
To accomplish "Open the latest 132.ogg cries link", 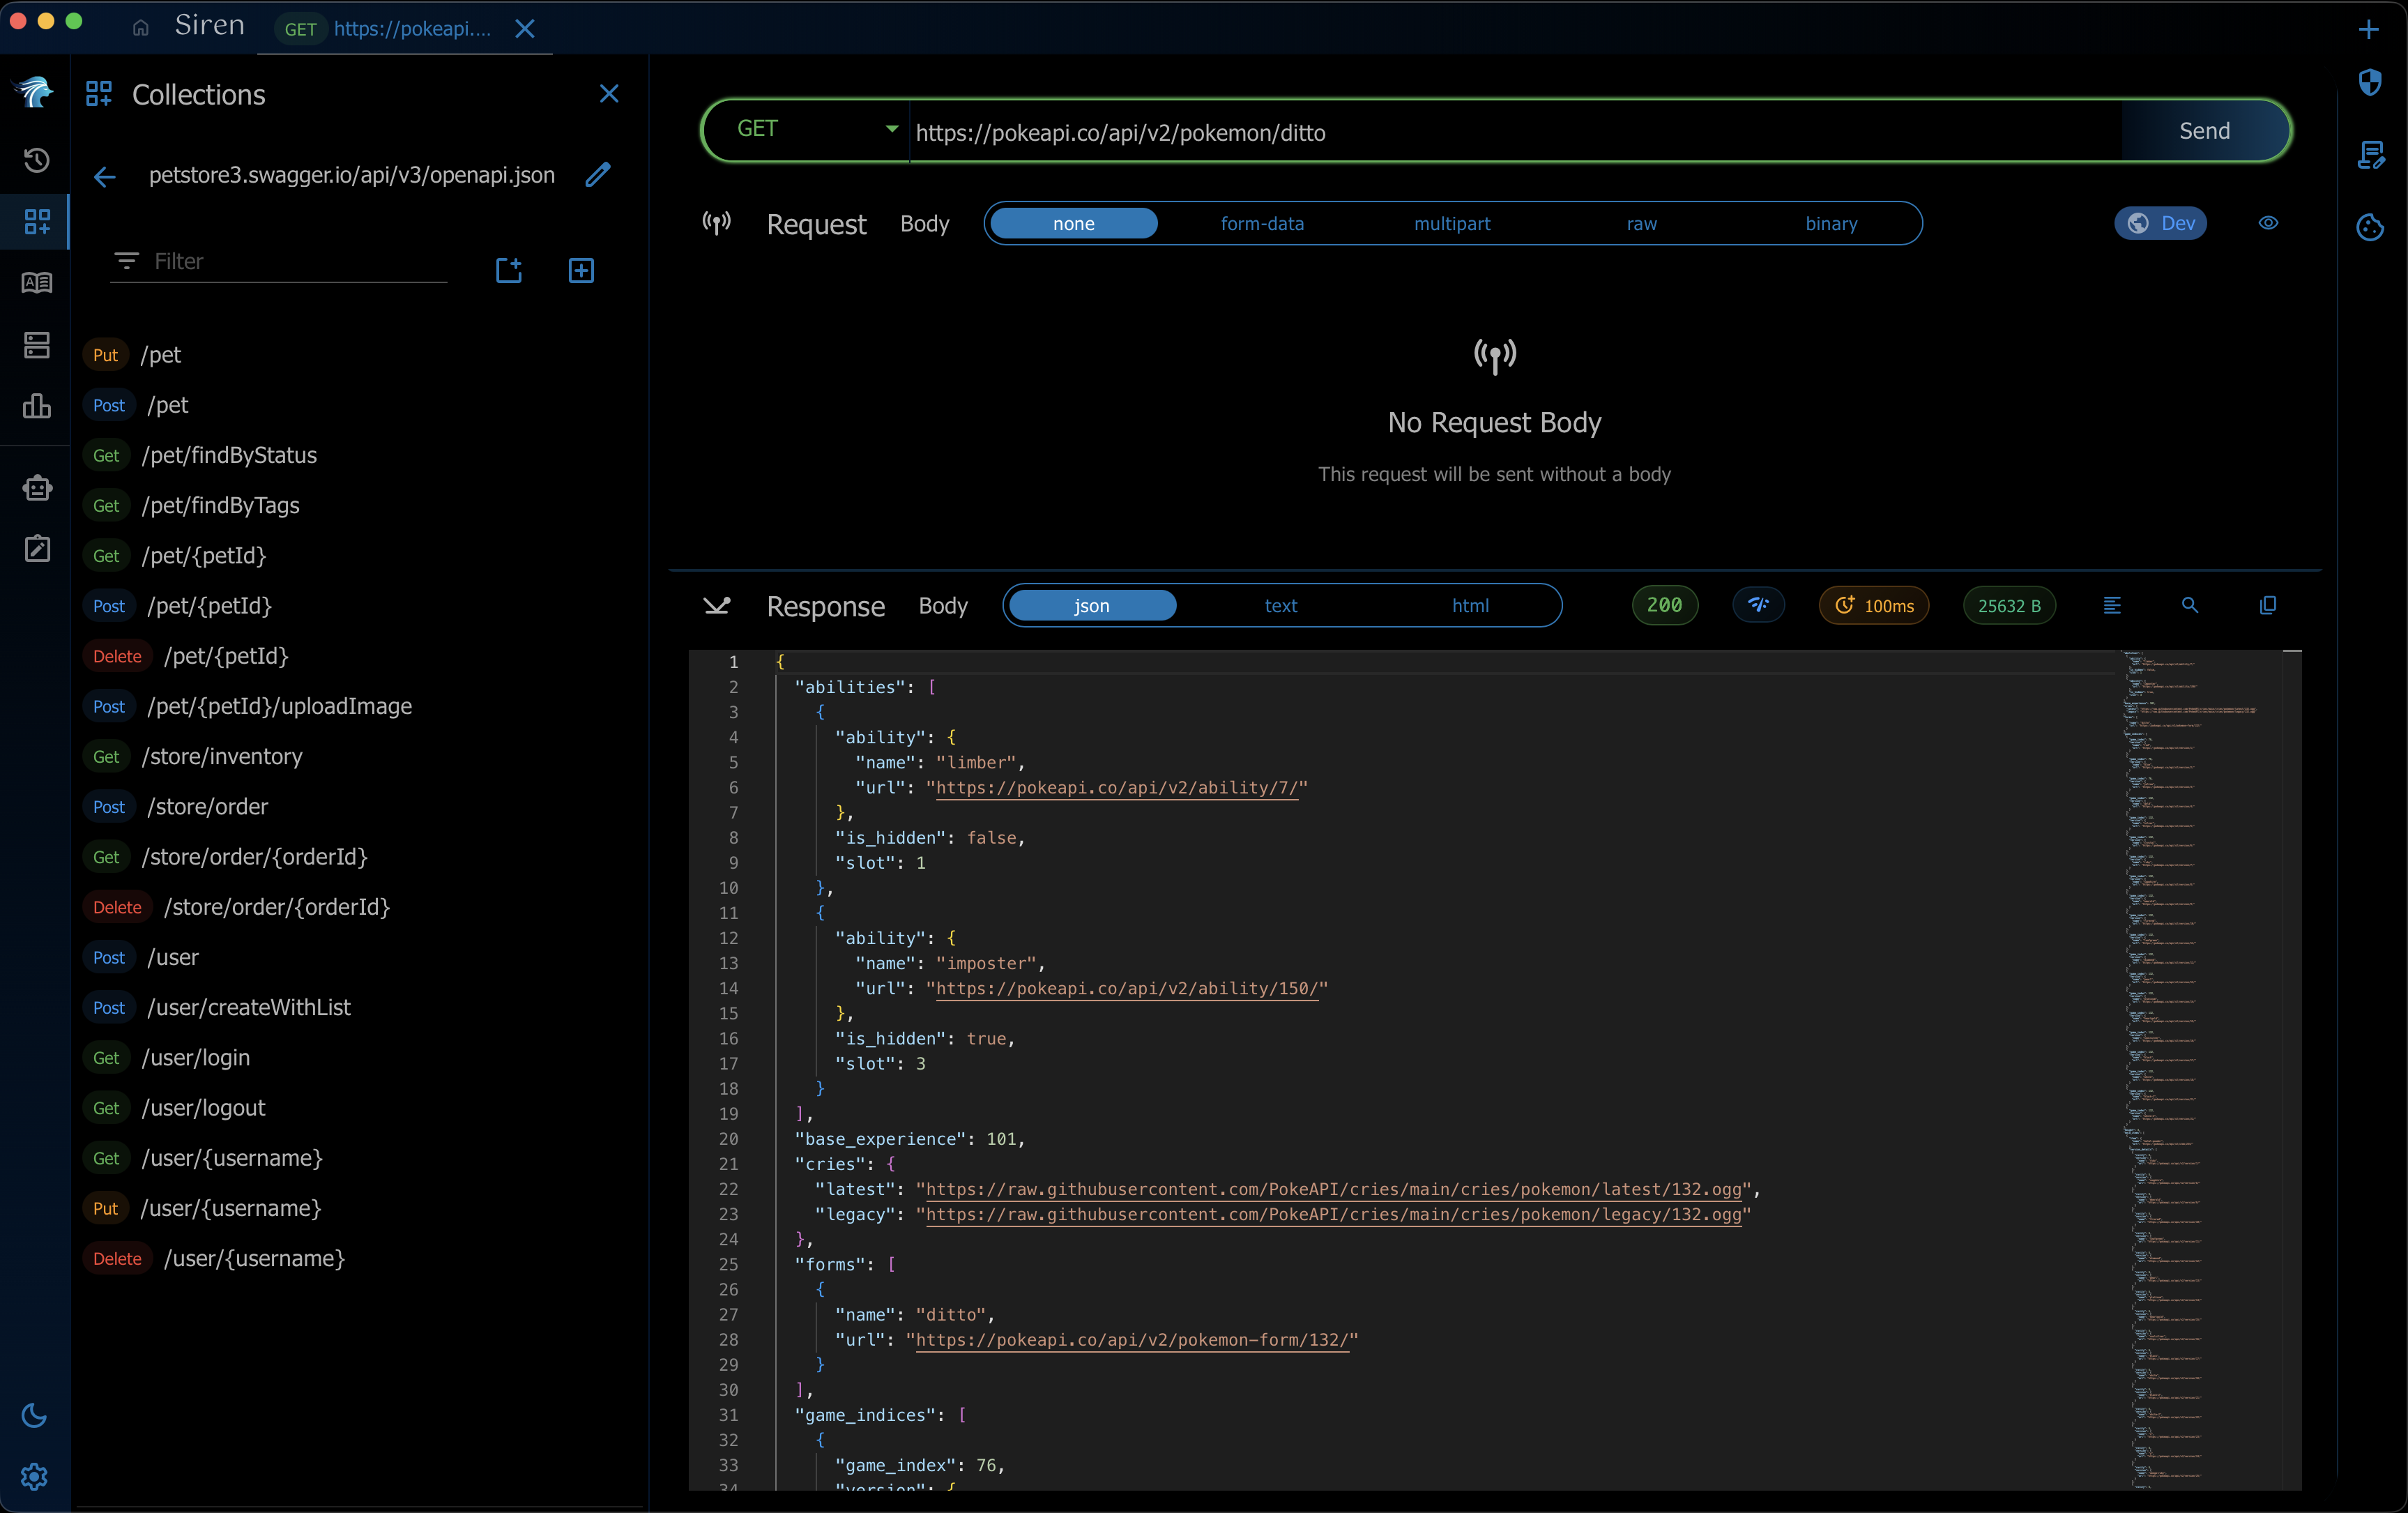I will (x=1333, y=1190).
